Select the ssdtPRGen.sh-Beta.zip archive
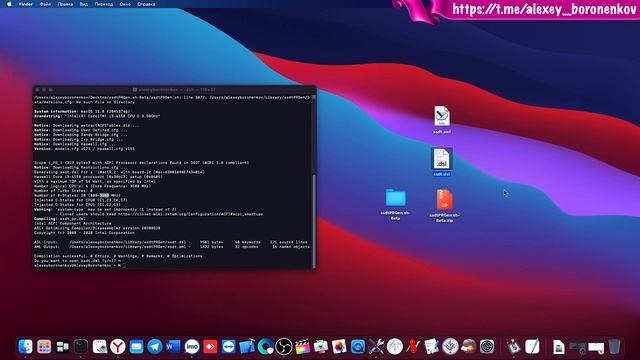The height and width of the screenshot is (360, 640). coord(444,206)
